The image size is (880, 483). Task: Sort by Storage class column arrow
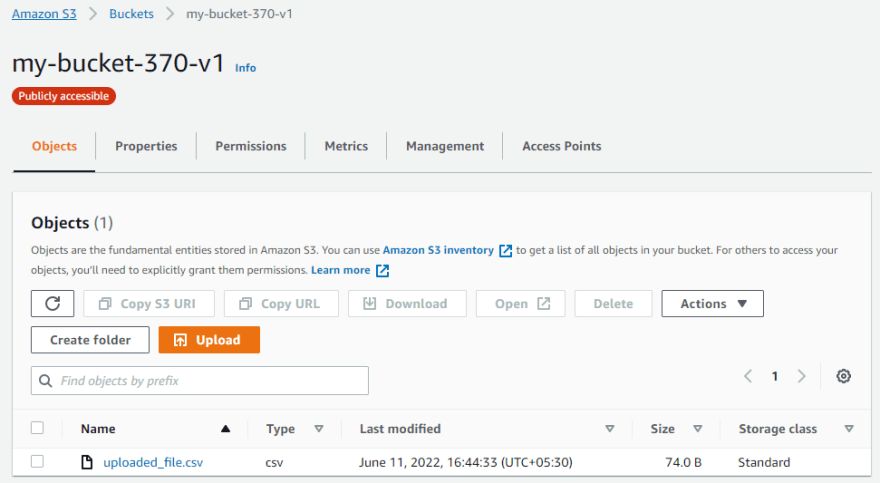tap(849, 429)
